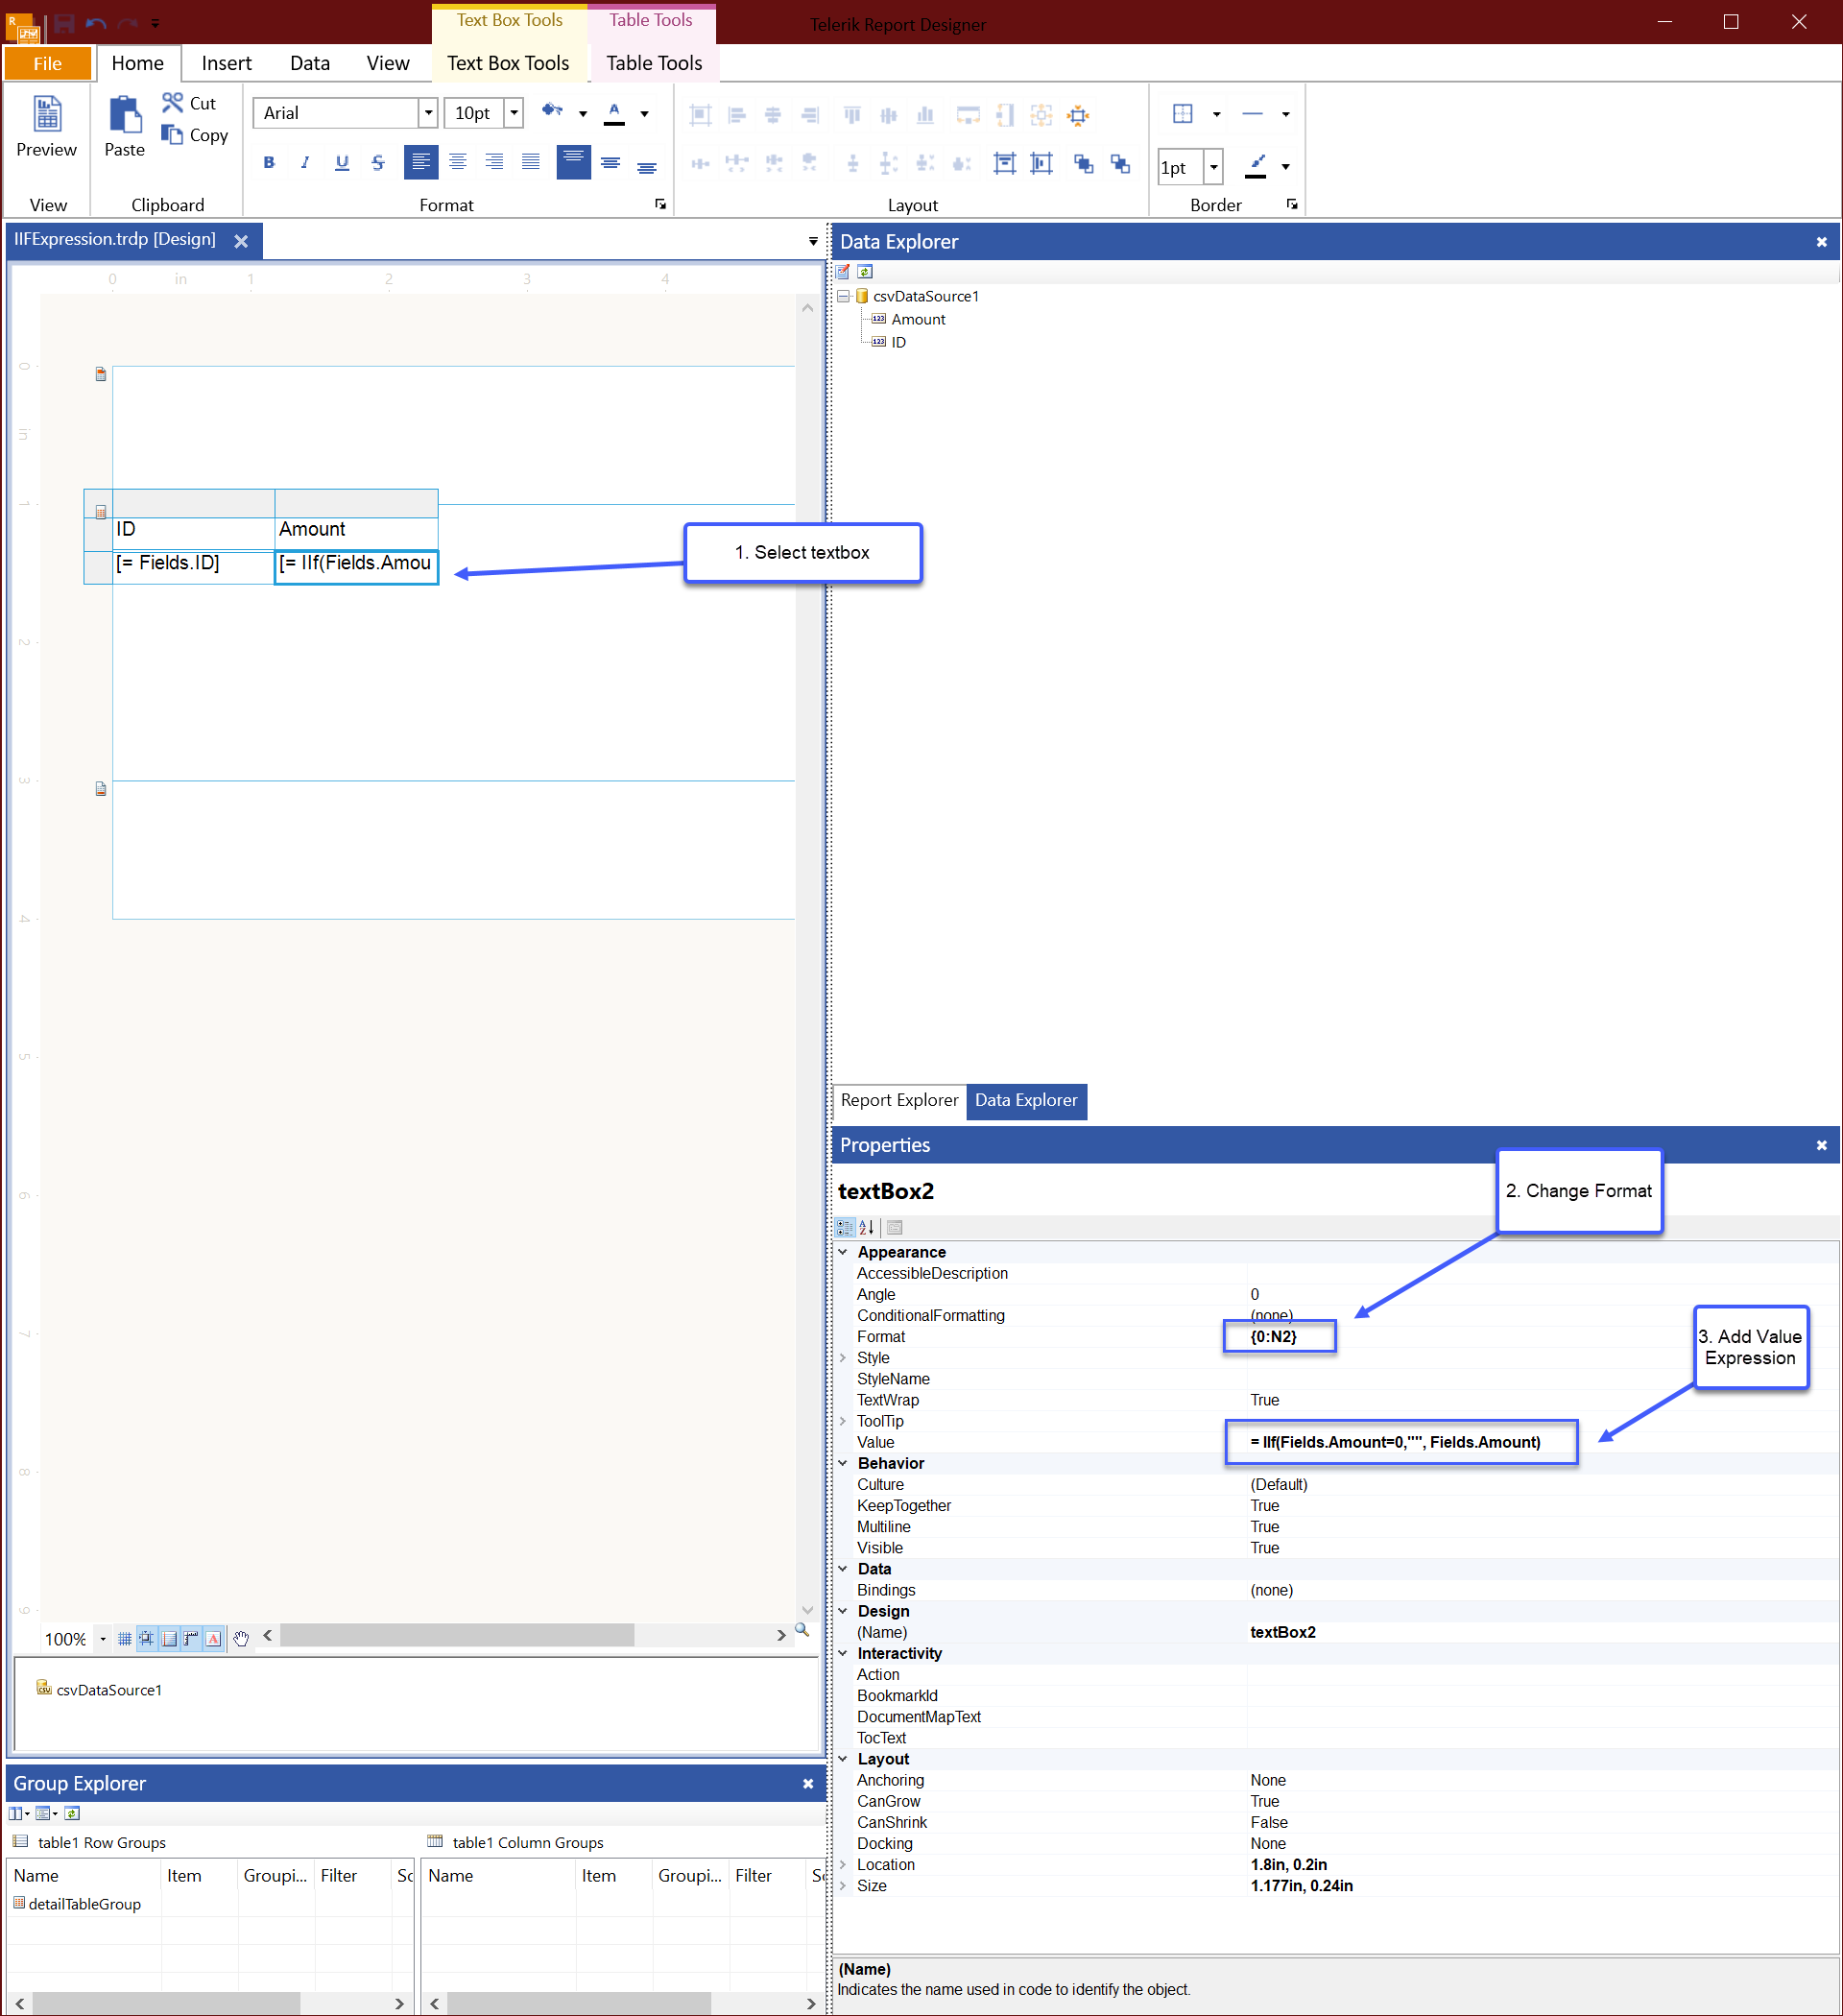
Task: Open the 10pt font size dropdown
Action: click(513, 113)
